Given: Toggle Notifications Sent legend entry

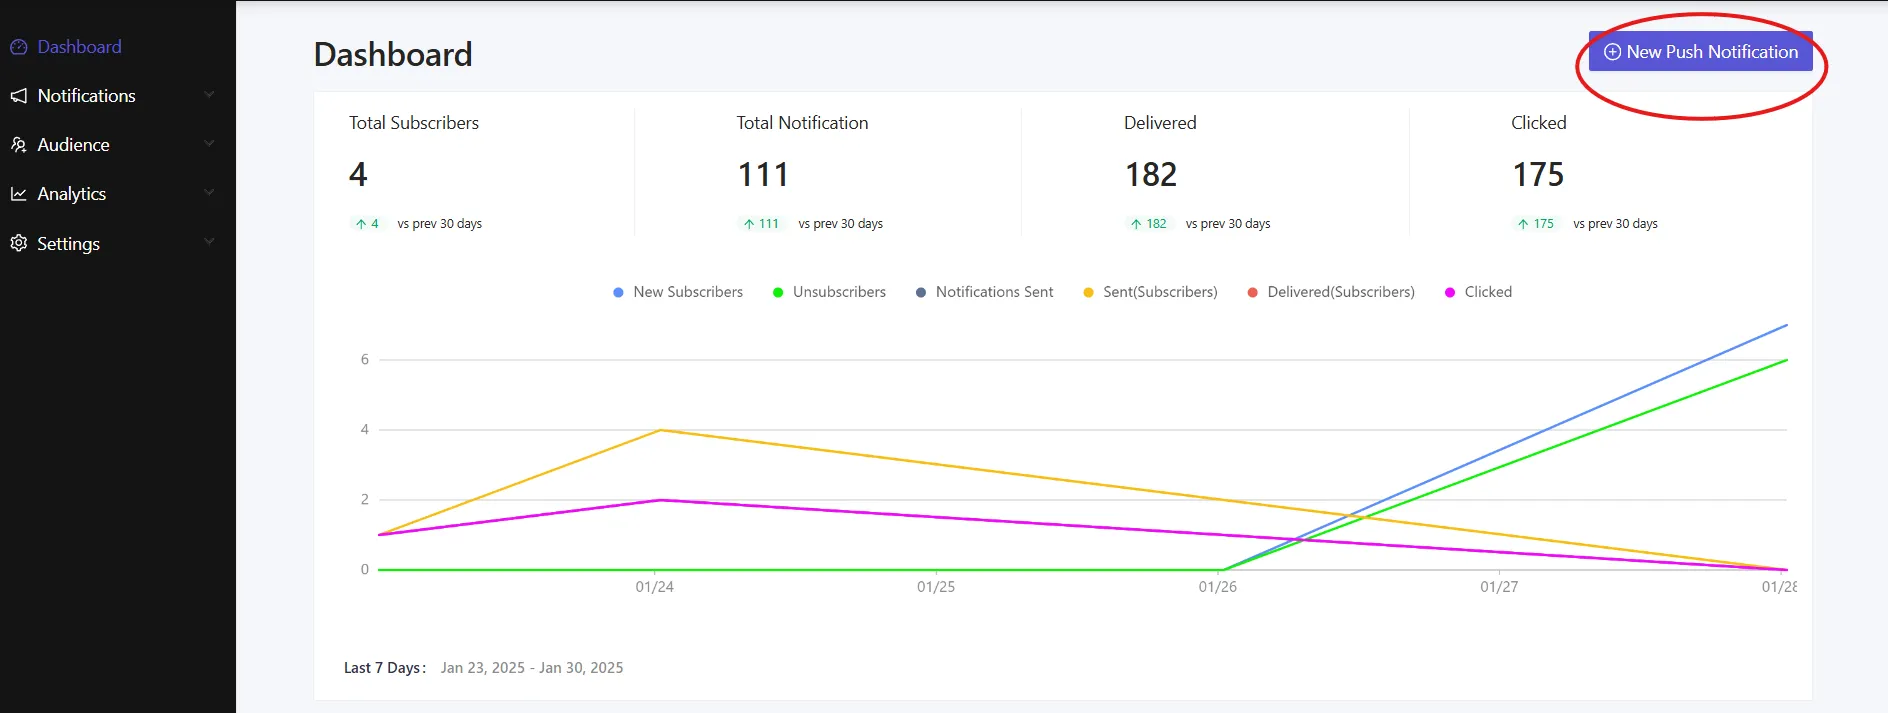Looking at the screenshot, I should (x=984, y=292).
